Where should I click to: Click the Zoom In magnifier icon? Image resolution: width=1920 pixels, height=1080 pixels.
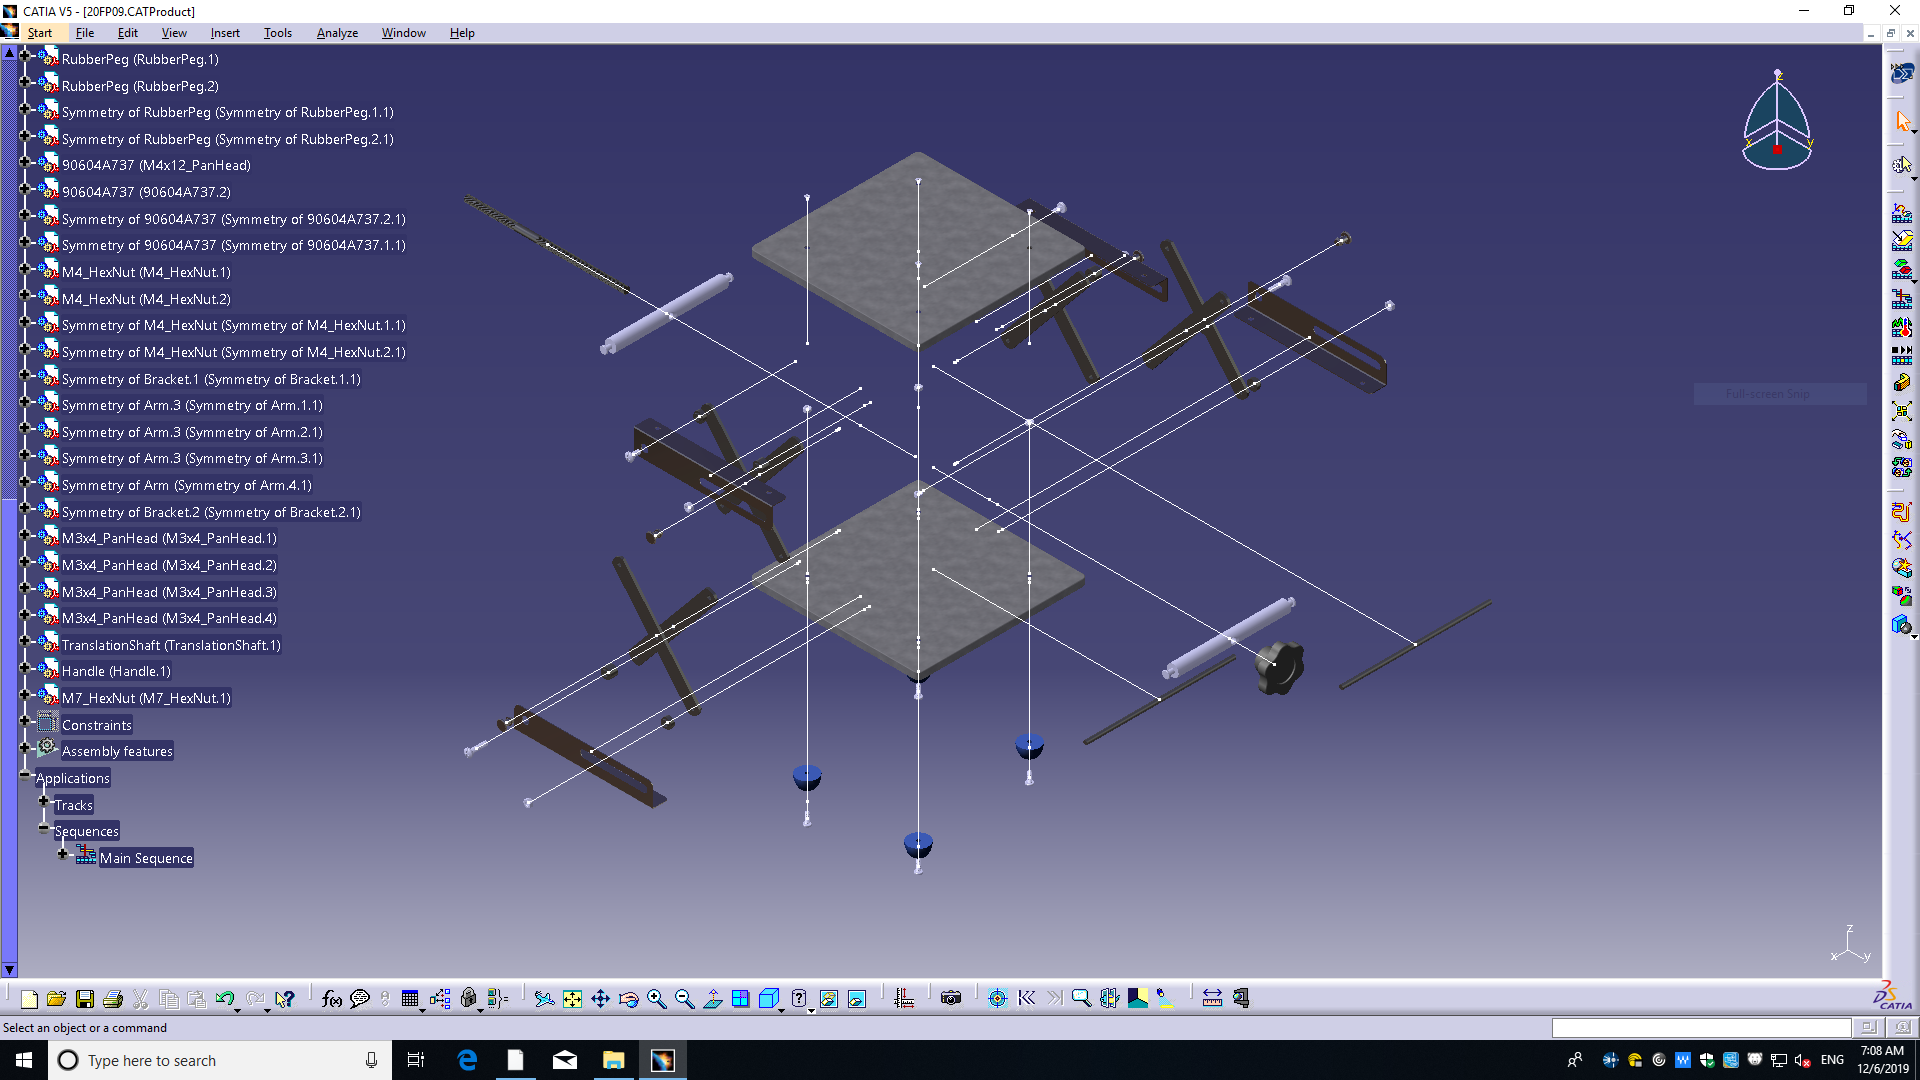(x=656, y=999)
